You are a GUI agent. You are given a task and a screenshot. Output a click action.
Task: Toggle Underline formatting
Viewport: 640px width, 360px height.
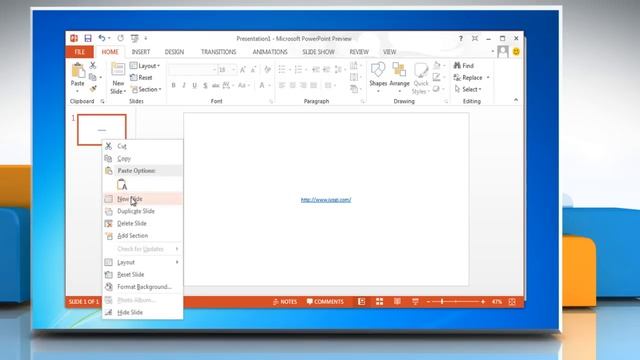(x=195, y=85)
